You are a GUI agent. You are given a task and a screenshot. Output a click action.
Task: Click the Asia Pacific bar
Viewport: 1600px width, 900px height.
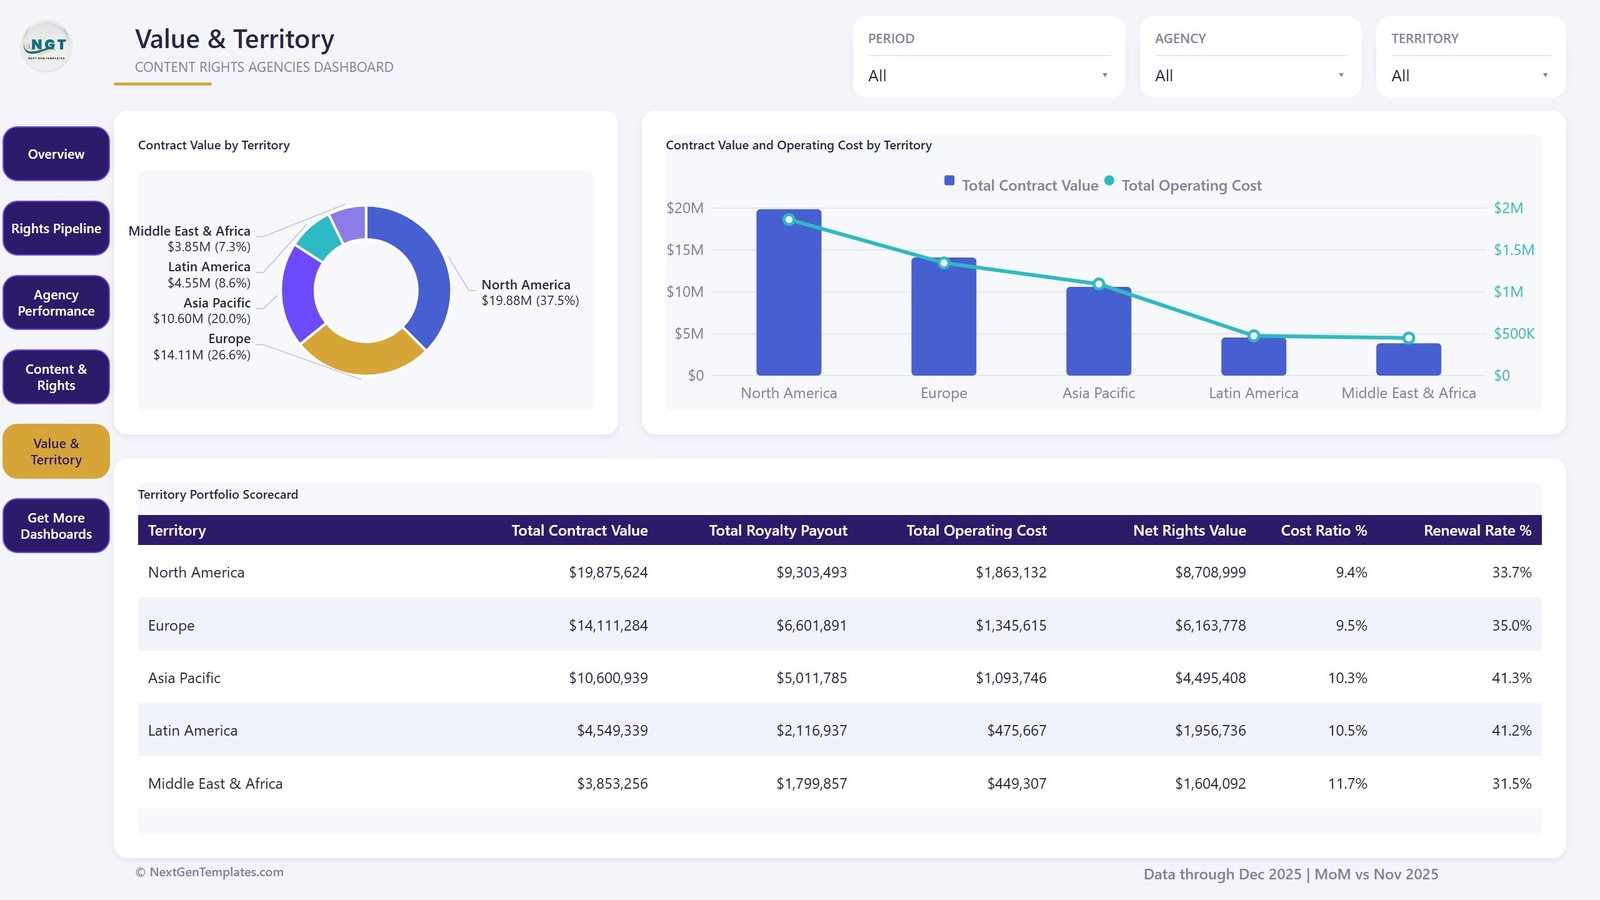[x=1099, y=331]
